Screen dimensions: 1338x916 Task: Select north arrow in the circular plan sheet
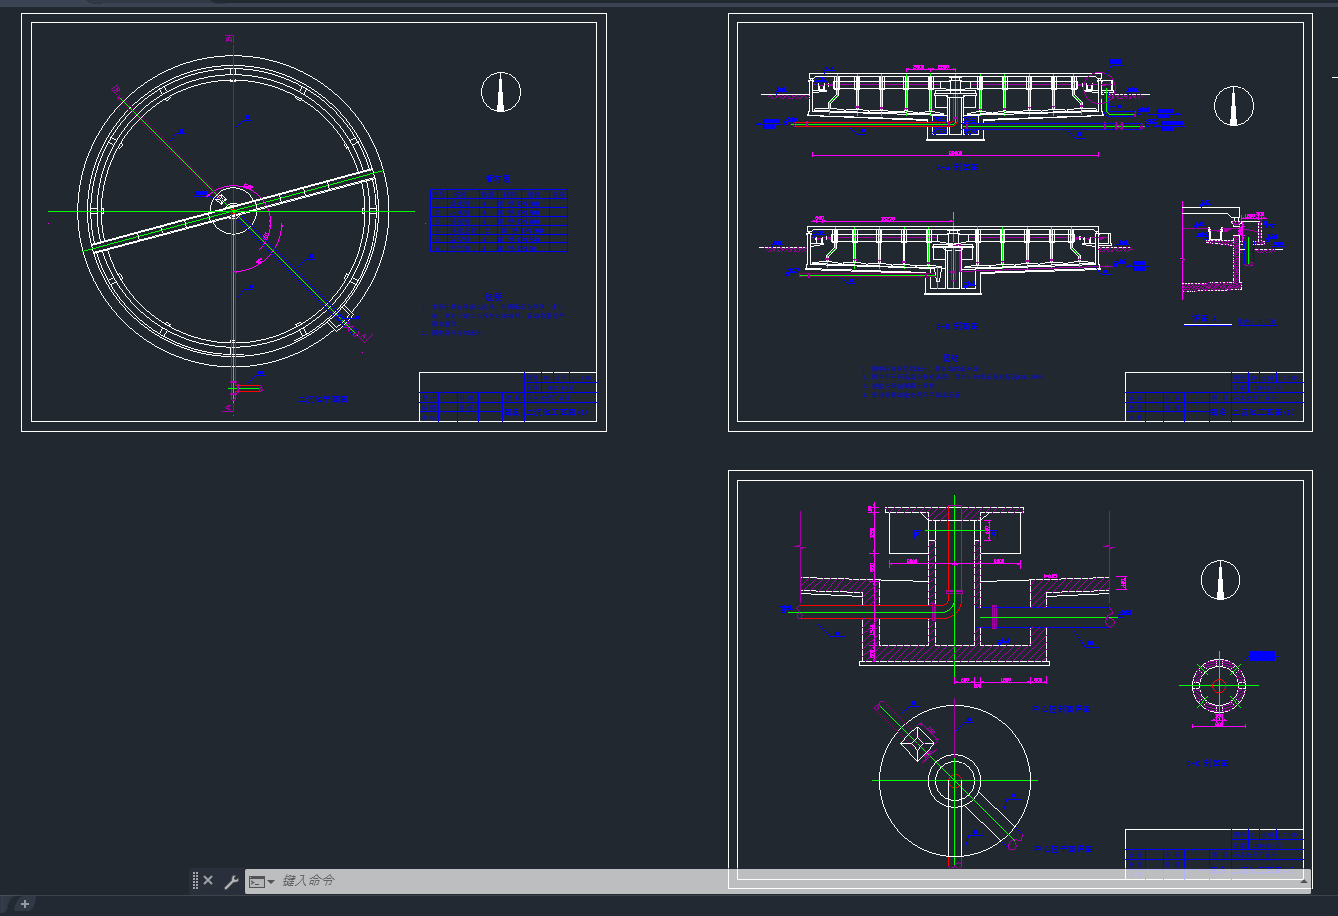coord(501,91)
